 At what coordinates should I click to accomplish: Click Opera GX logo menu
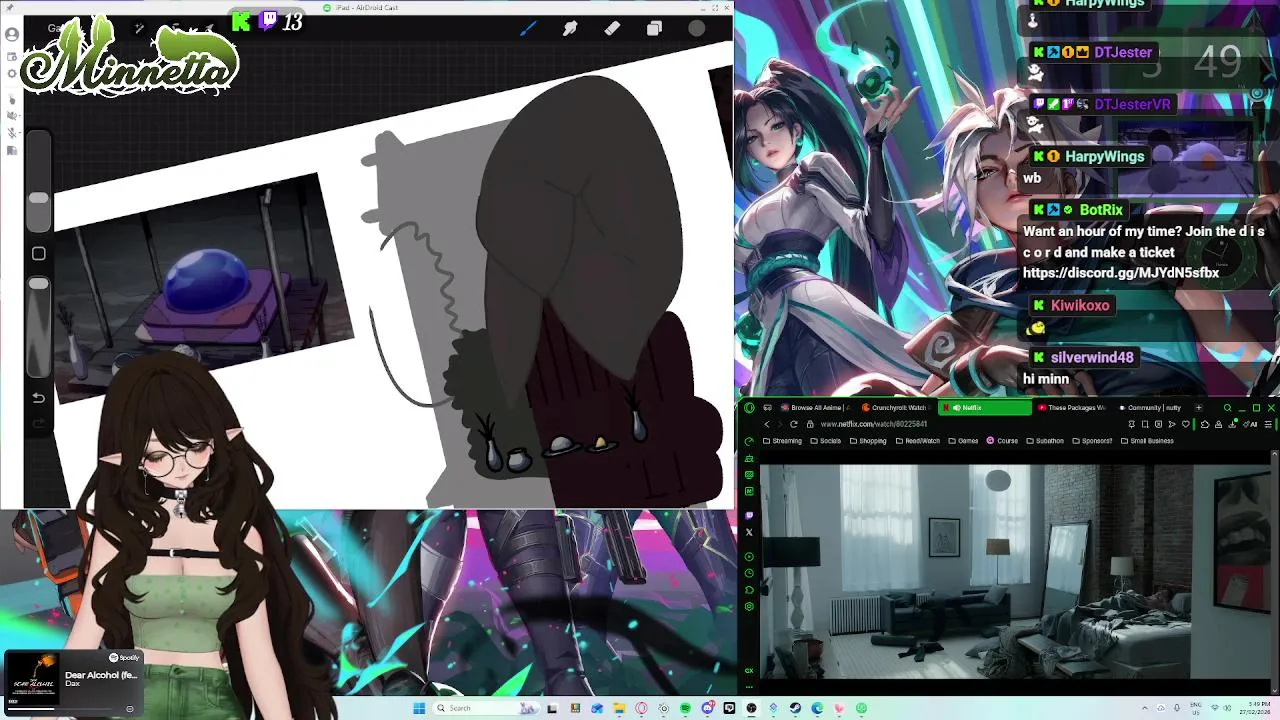[749, 408]
